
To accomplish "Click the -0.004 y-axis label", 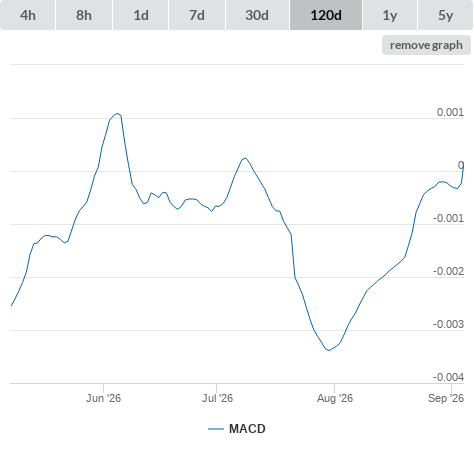I will pyautogui.click(x=448, y=377).
